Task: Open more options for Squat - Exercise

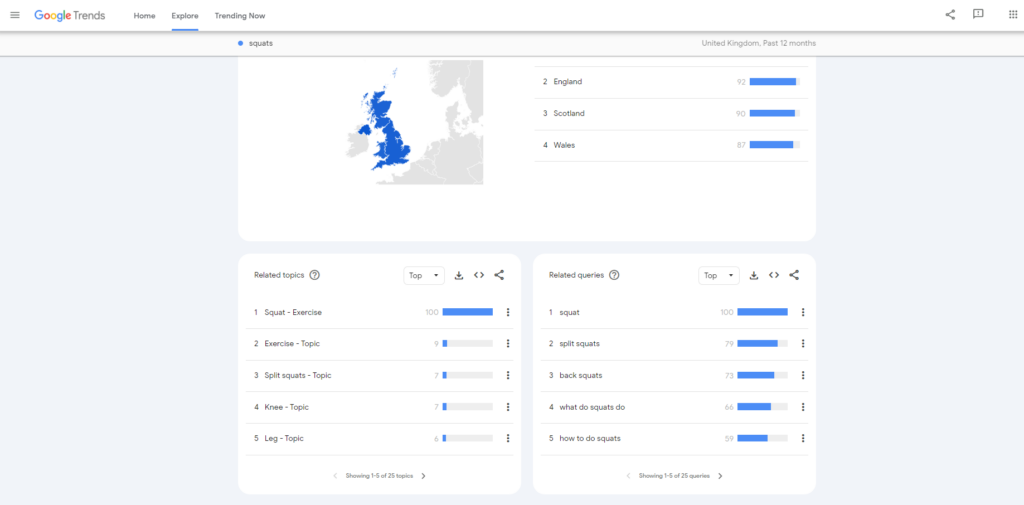Action: [x=508, y=312]
